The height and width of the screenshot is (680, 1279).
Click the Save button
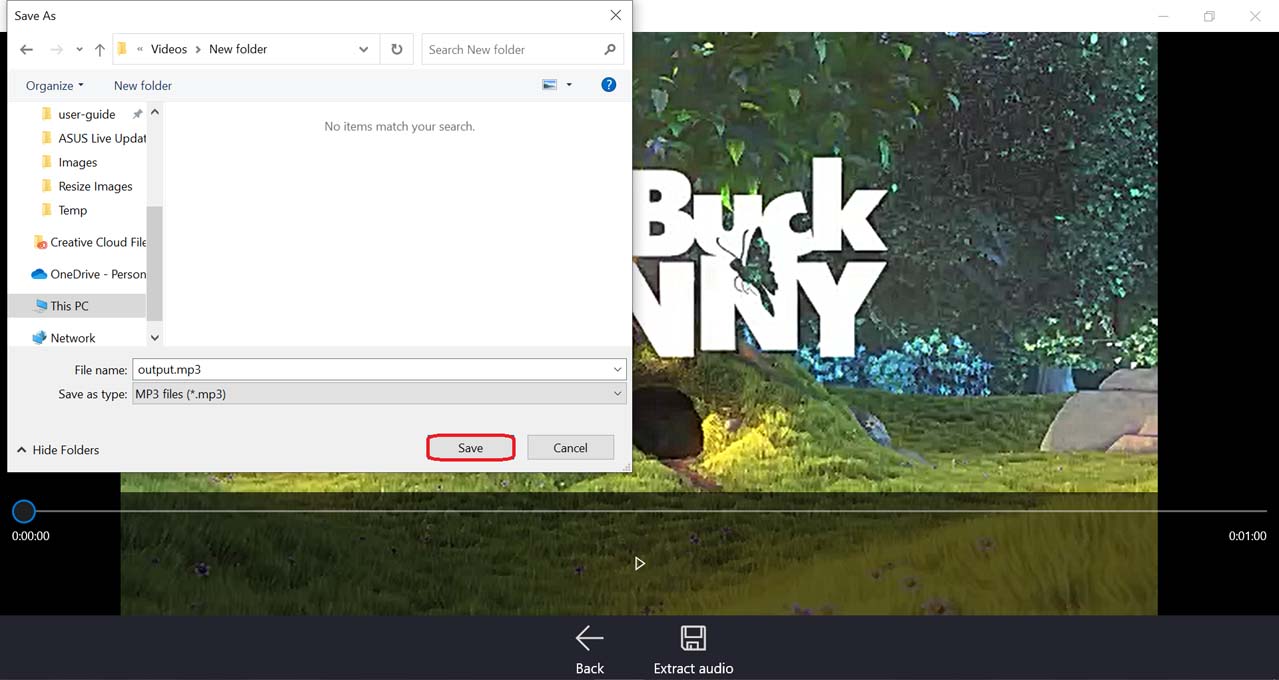470,448
